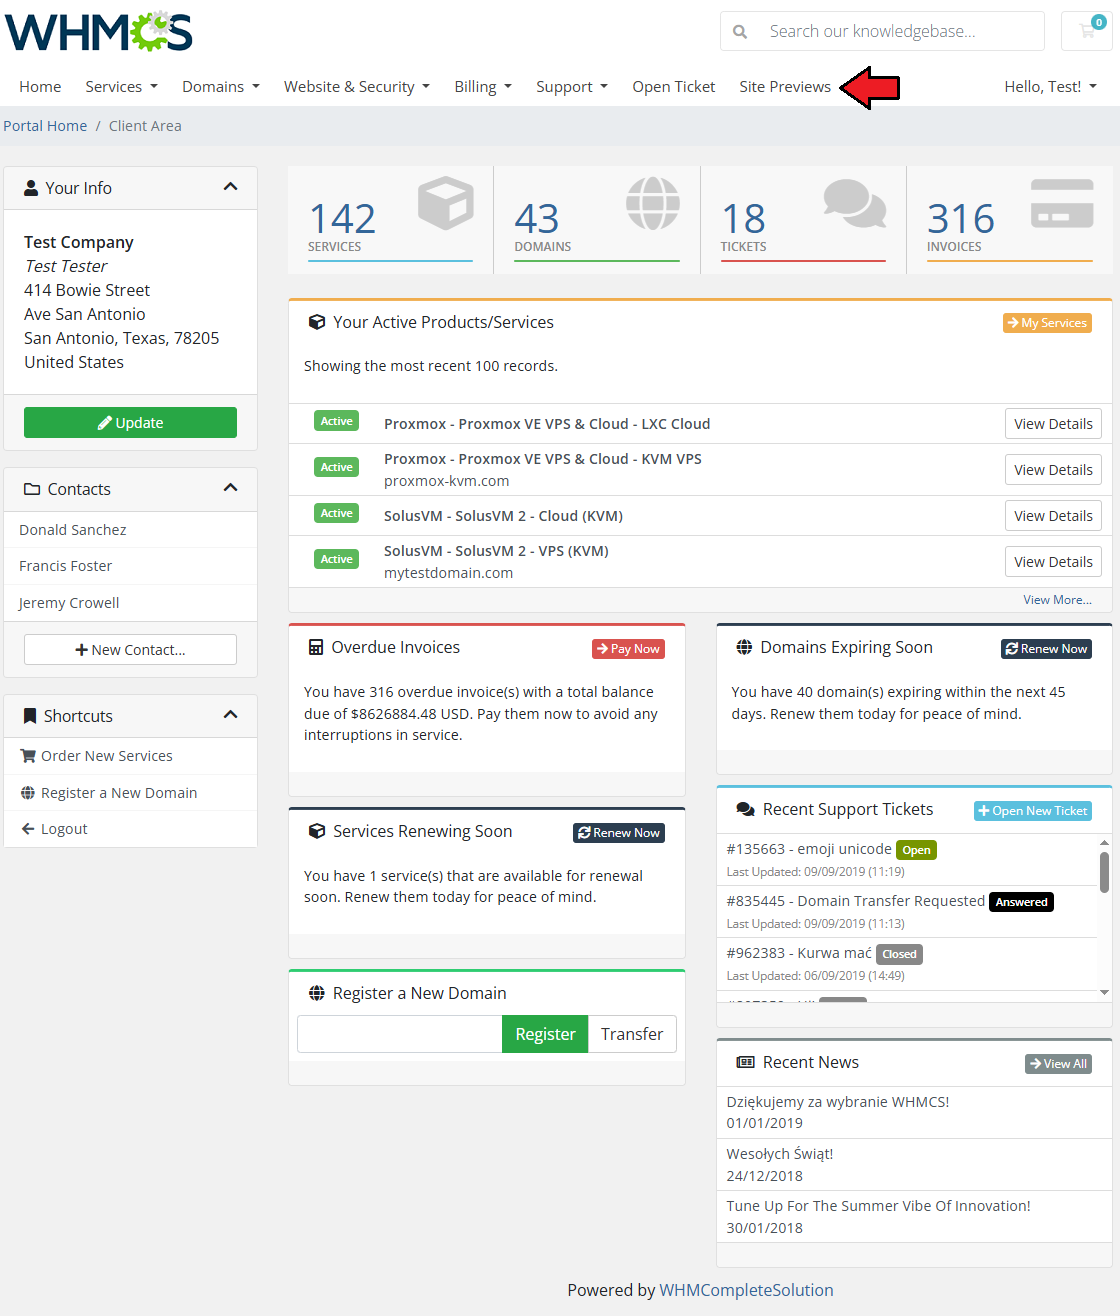Click the knowledgebase search magnifier icon
1120x1316 pixels.
pyautogui.click(x=740, y=32)
